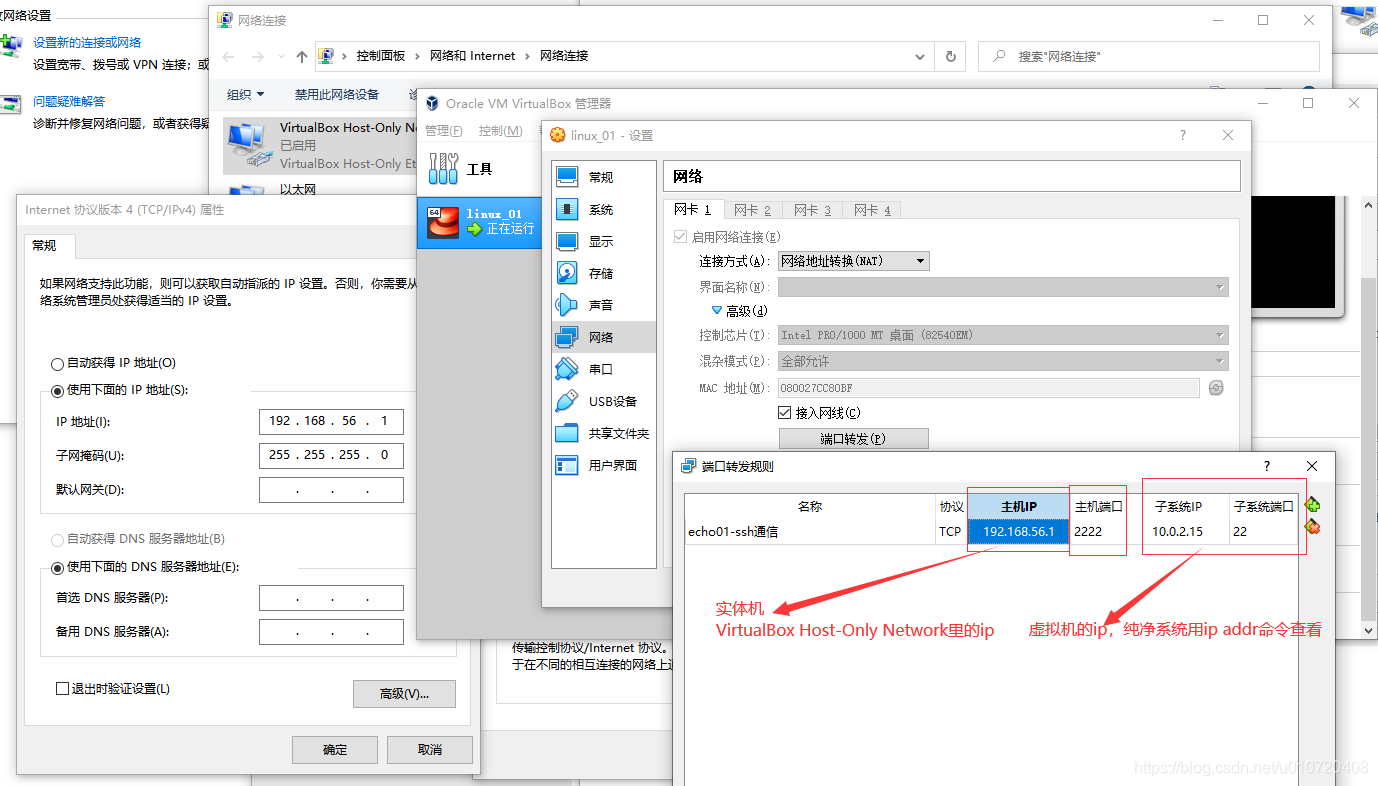
Task: Open the 共享文件夹 settings category icon
Action: [x=567, y=433]
